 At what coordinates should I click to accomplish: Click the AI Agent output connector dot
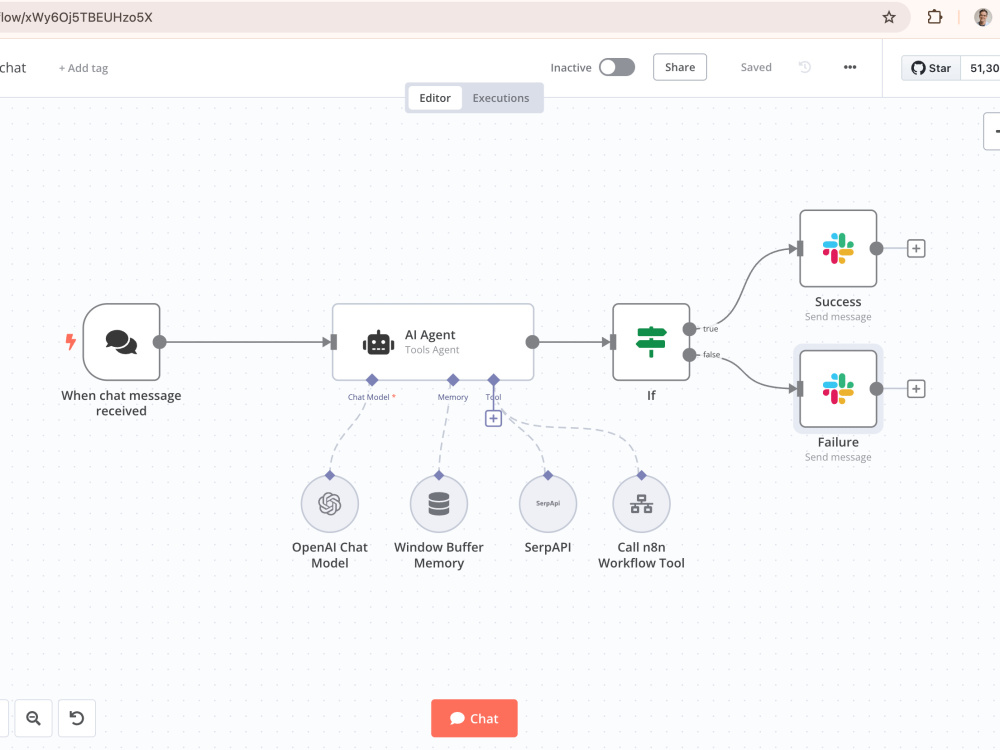tap(532, 342)
